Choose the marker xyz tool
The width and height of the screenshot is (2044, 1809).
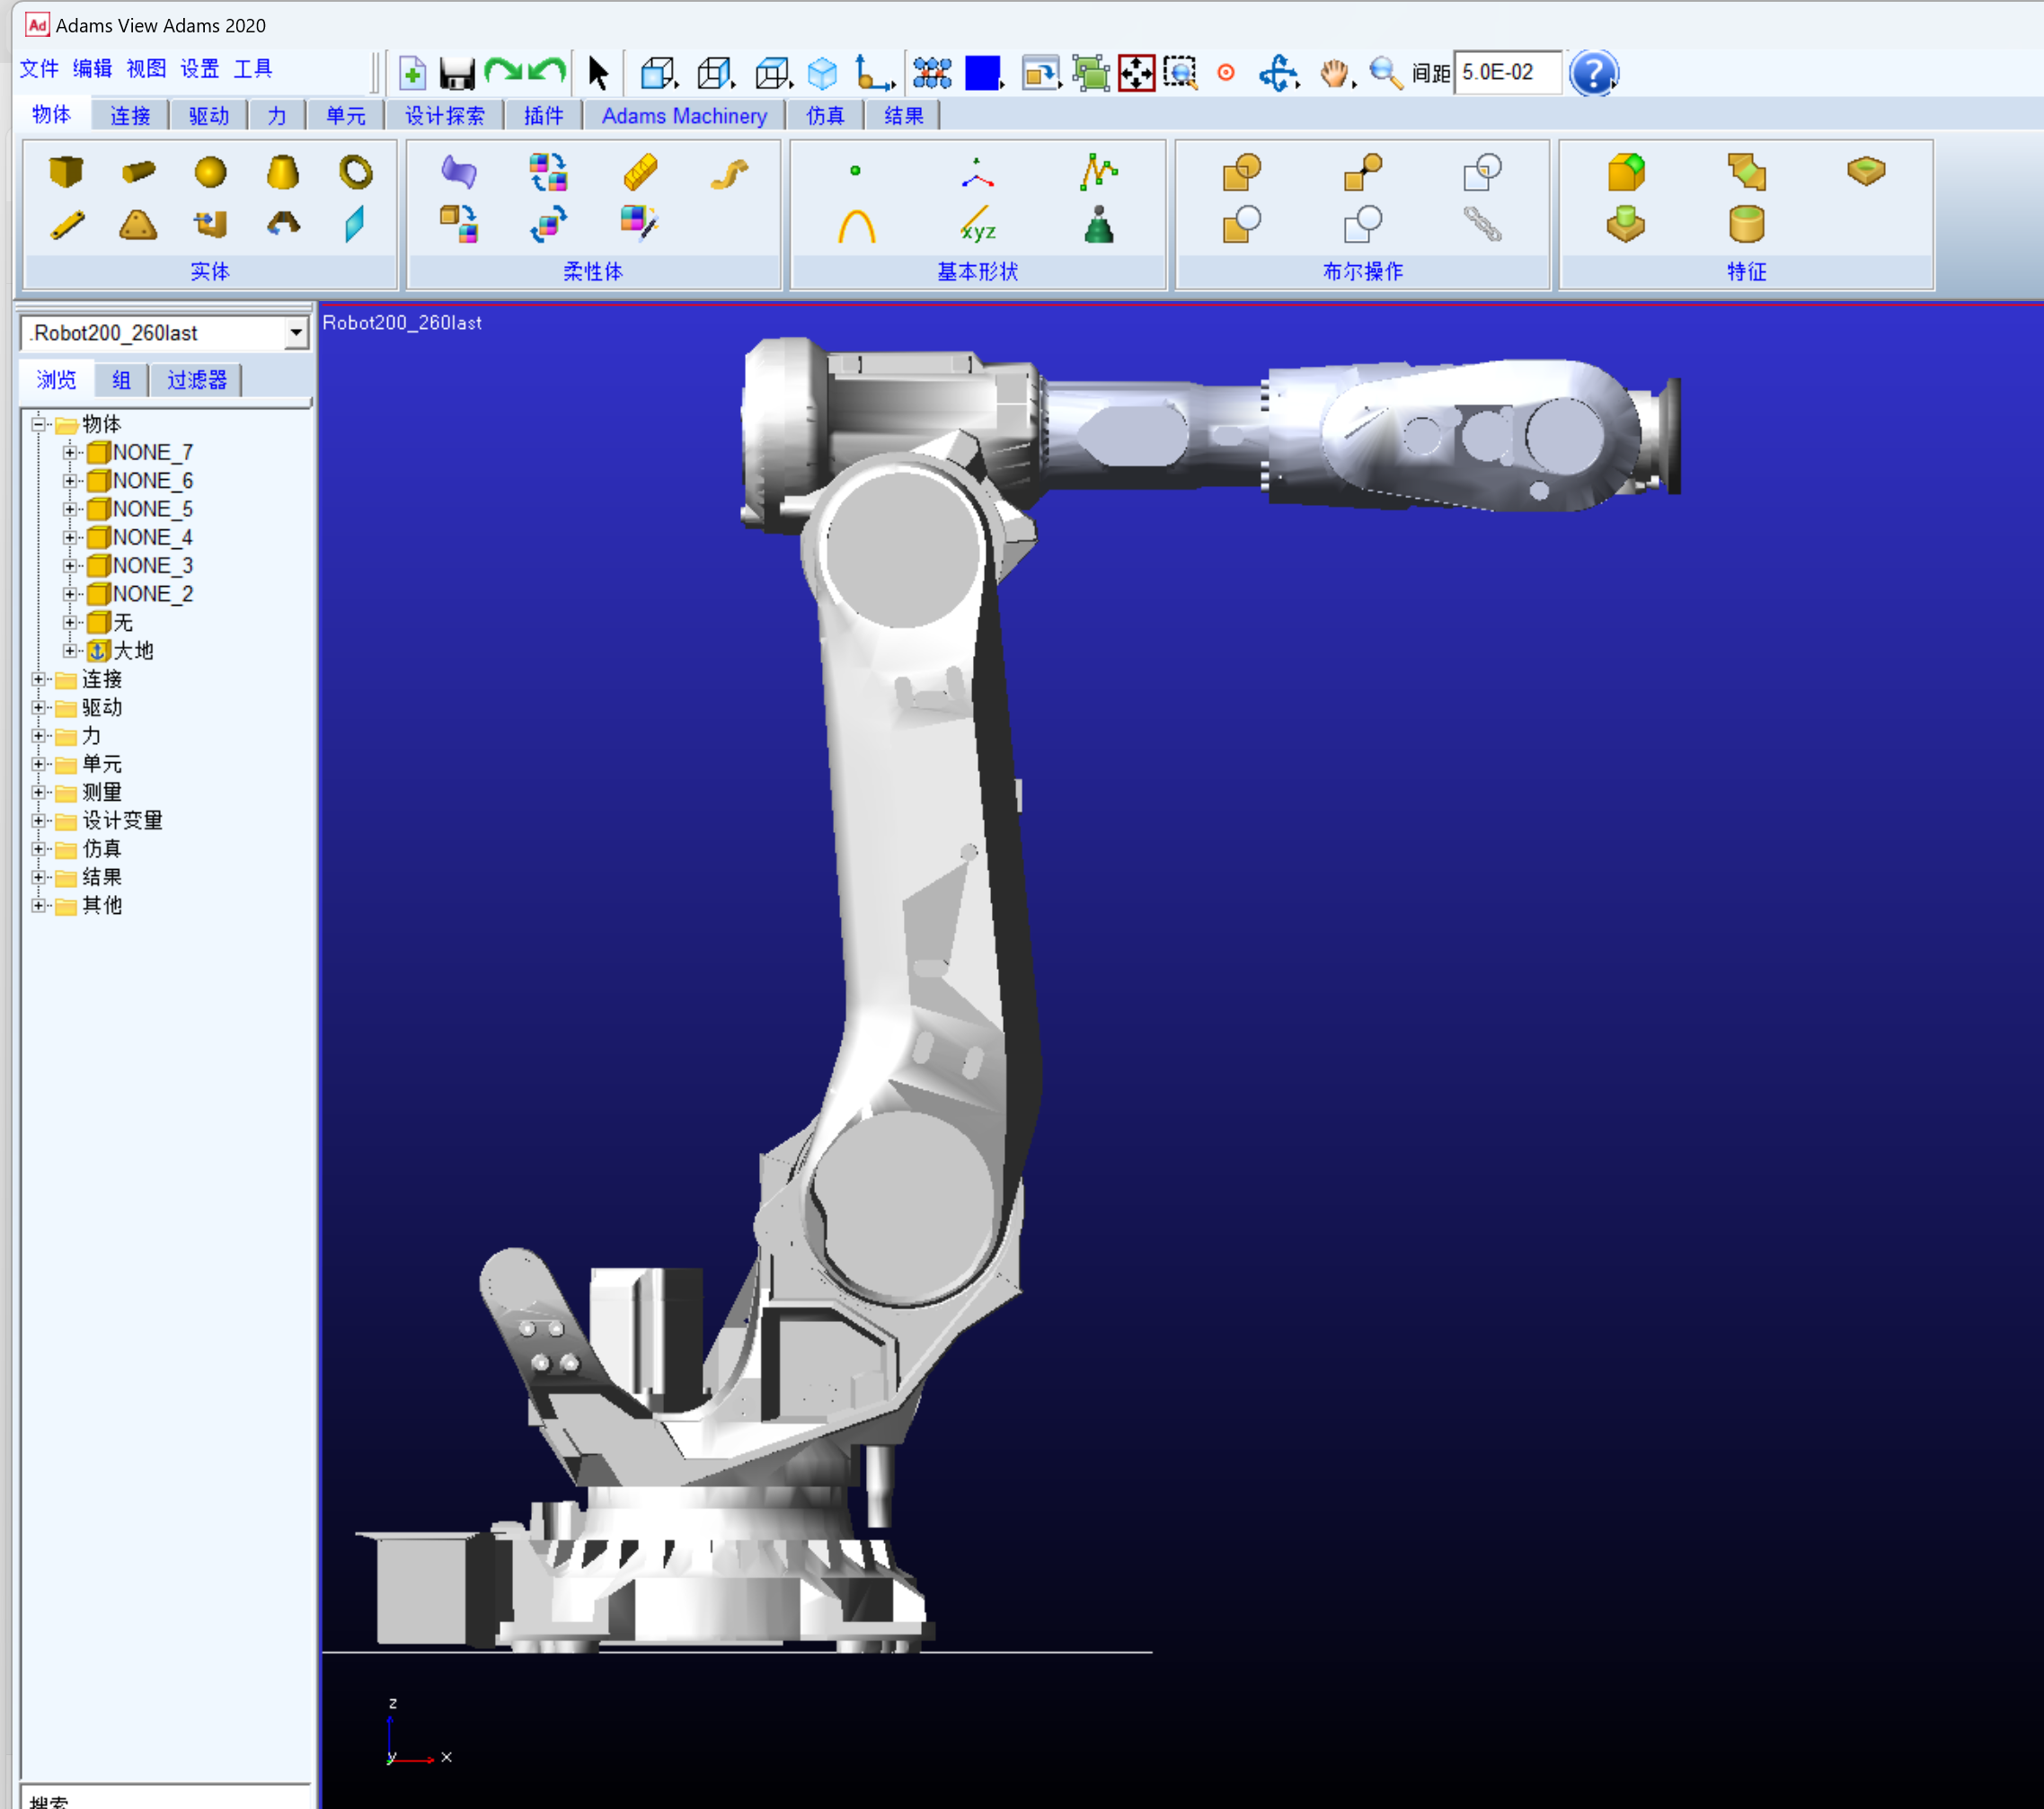click(977, 225)
